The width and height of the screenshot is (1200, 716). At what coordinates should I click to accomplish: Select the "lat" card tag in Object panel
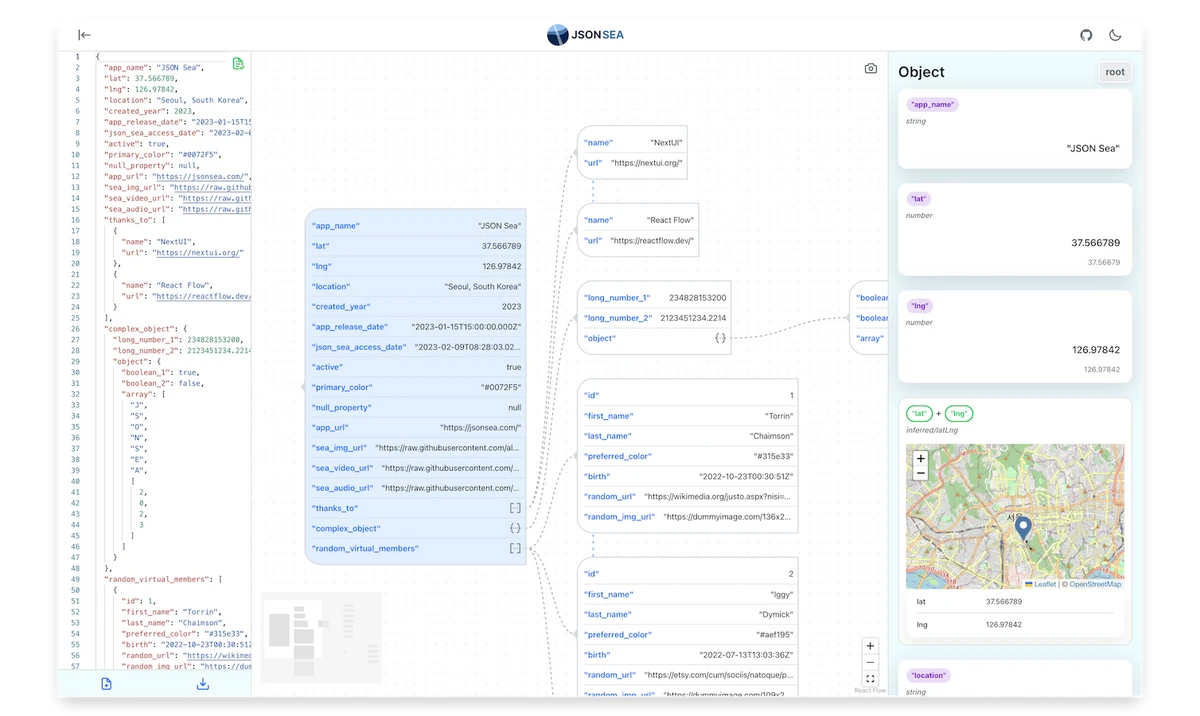tap(919, 198)
